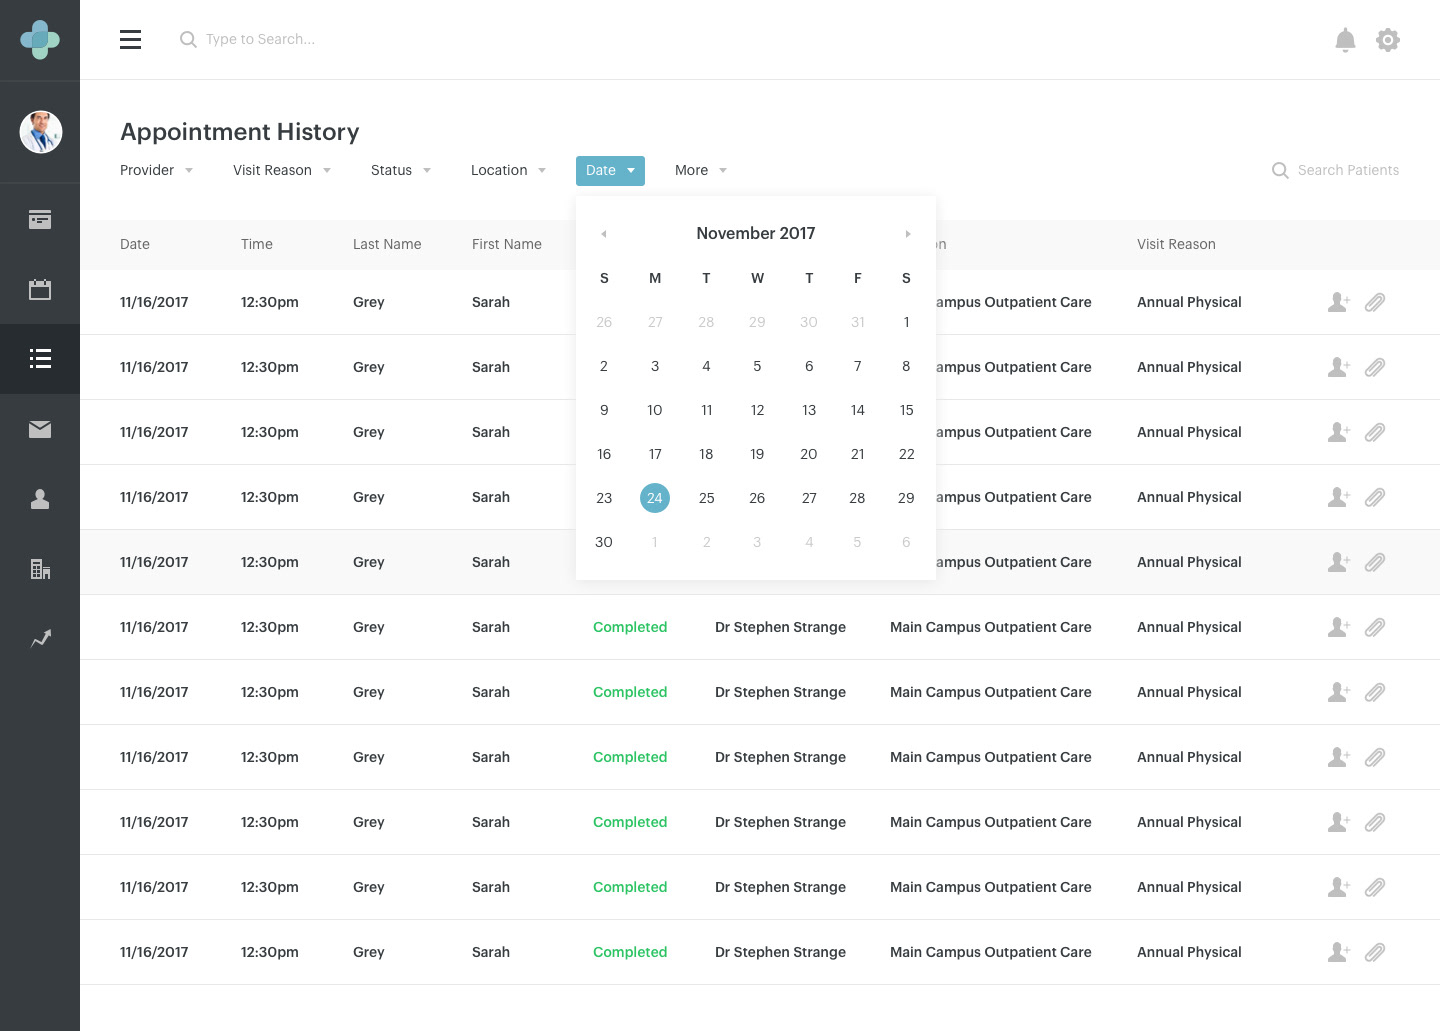Click paperclip icon in seventh row
The image size is (1440, 1031).
(x=1375, y=692)
